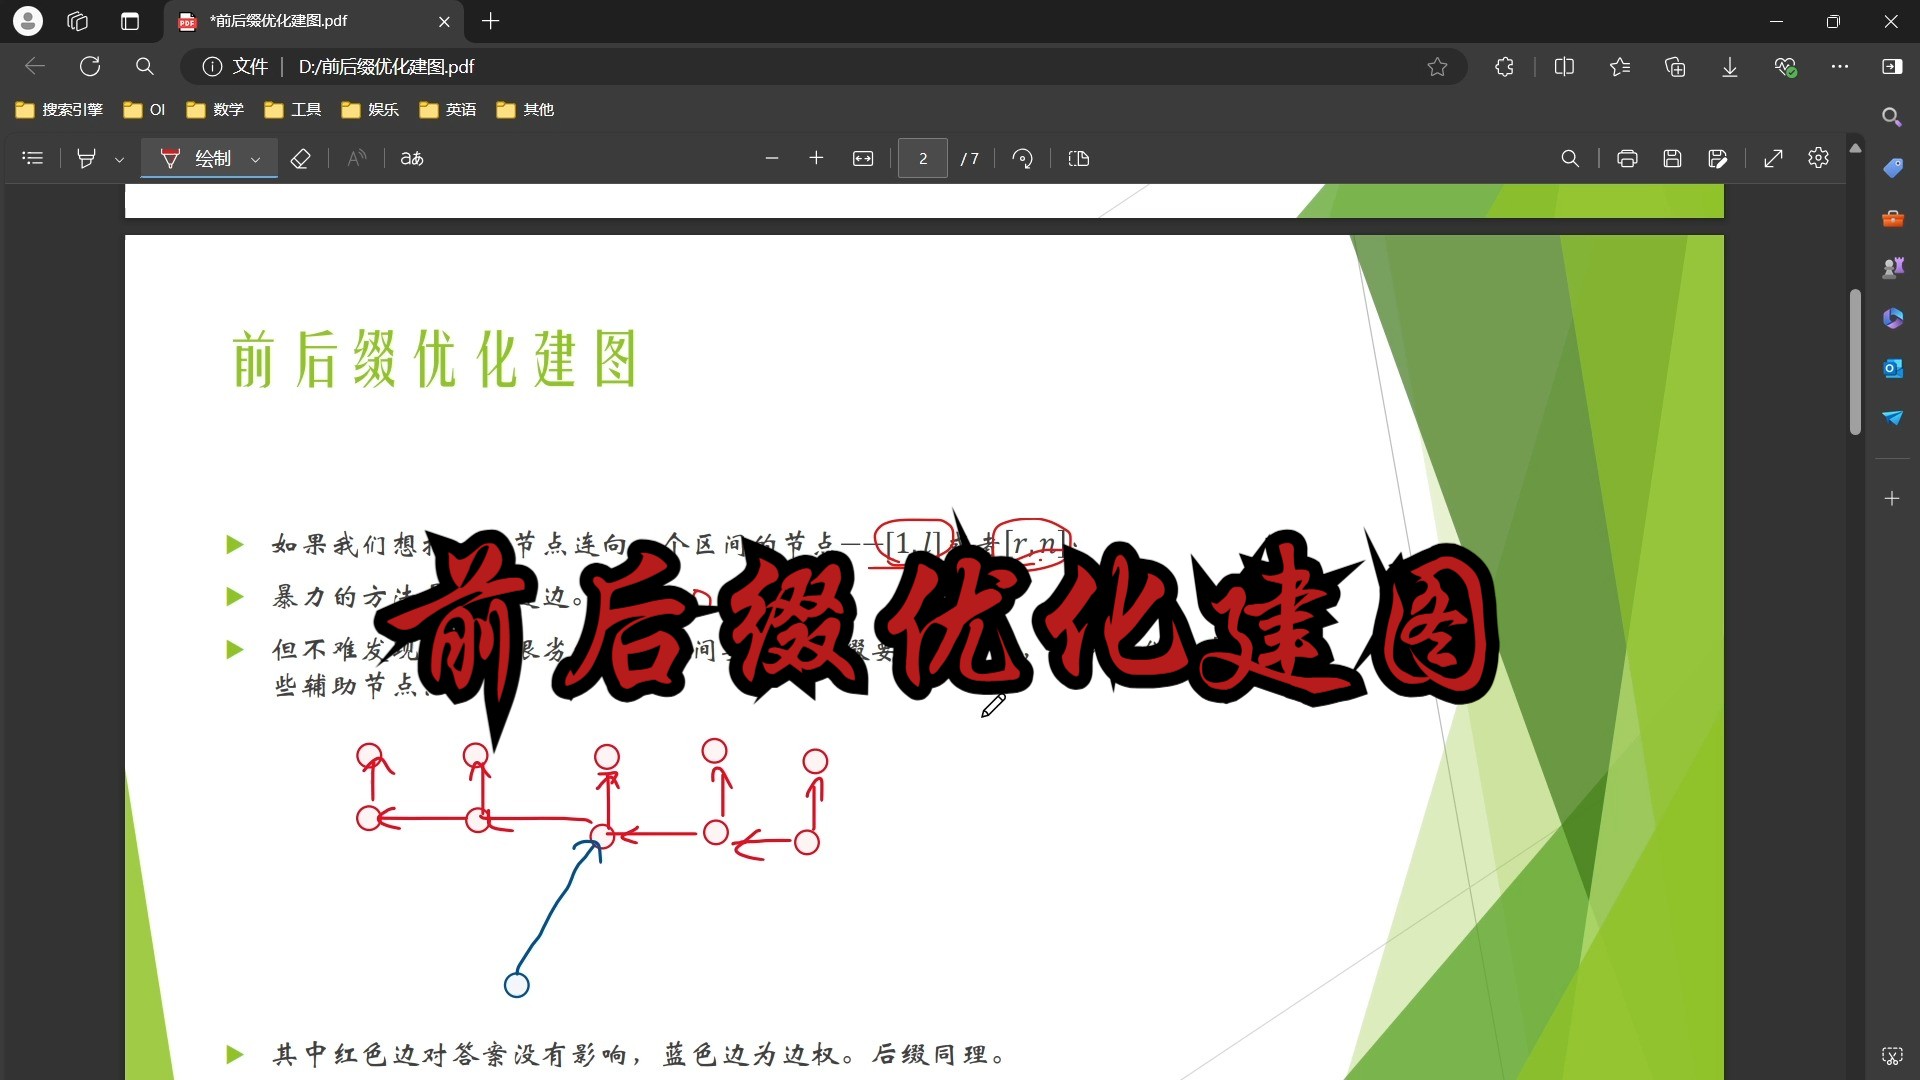This screenshot has width=1920, height=1080.
Task: Click the sidebar screenshot icon at bottom
Action: (1892, 1055)
